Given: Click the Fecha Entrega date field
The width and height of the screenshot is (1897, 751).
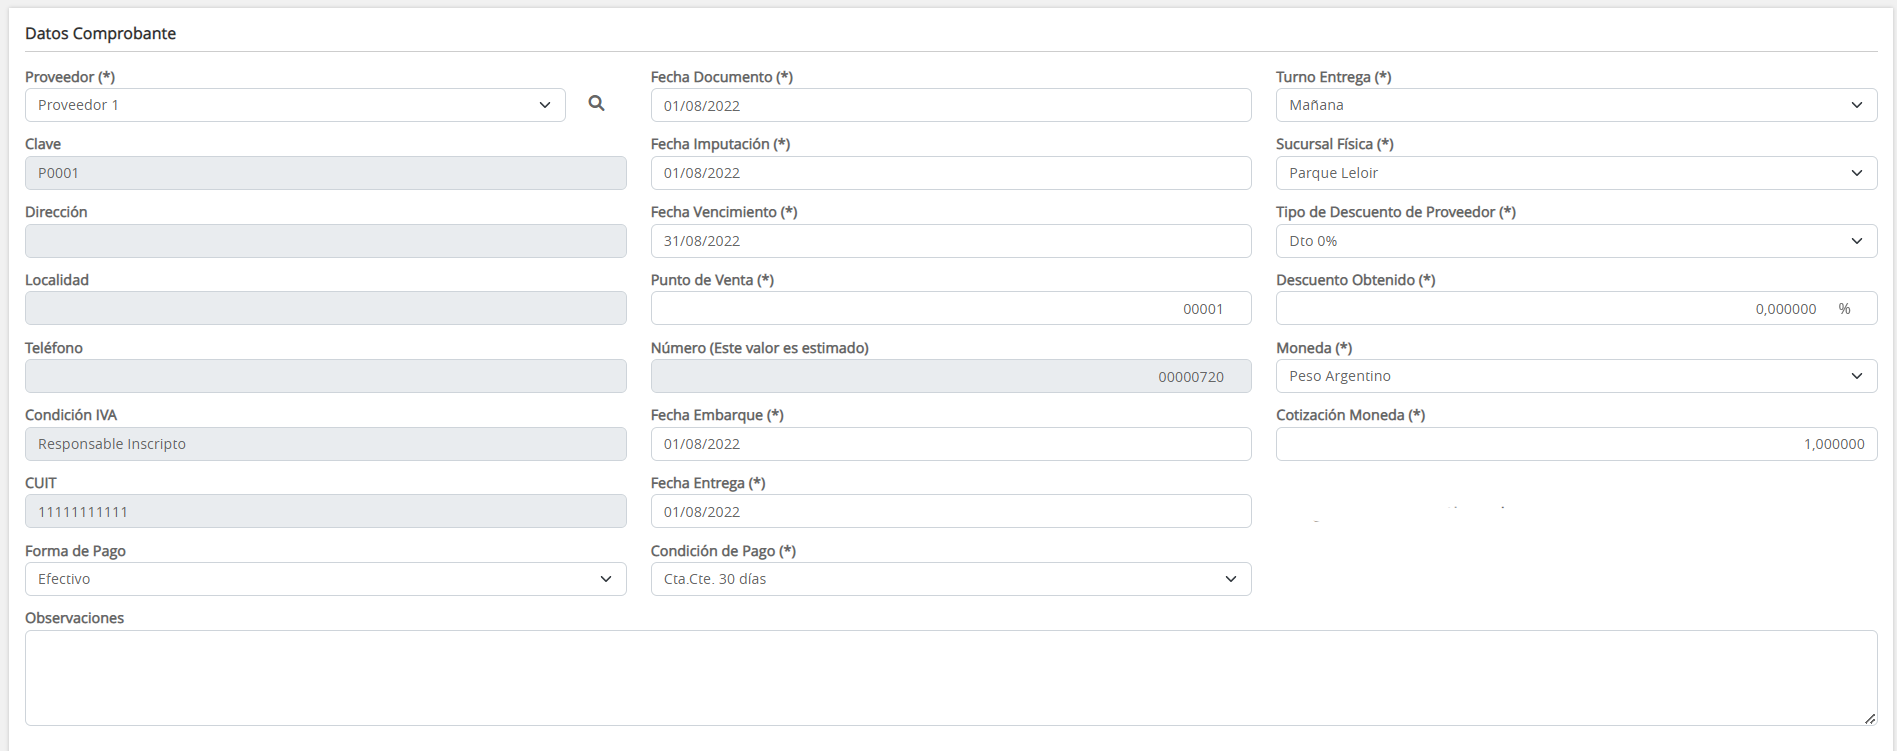Looking at the screenshot, I should (x=950, y=511).
